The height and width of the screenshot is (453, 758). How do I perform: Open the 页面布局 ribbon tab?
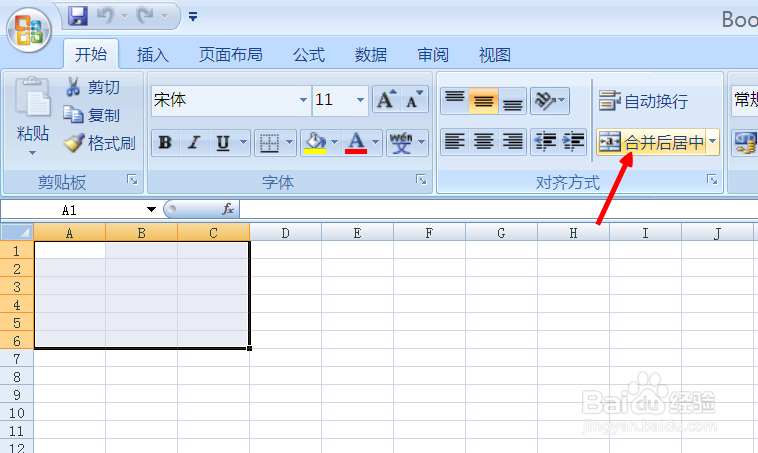coord(231,55)
